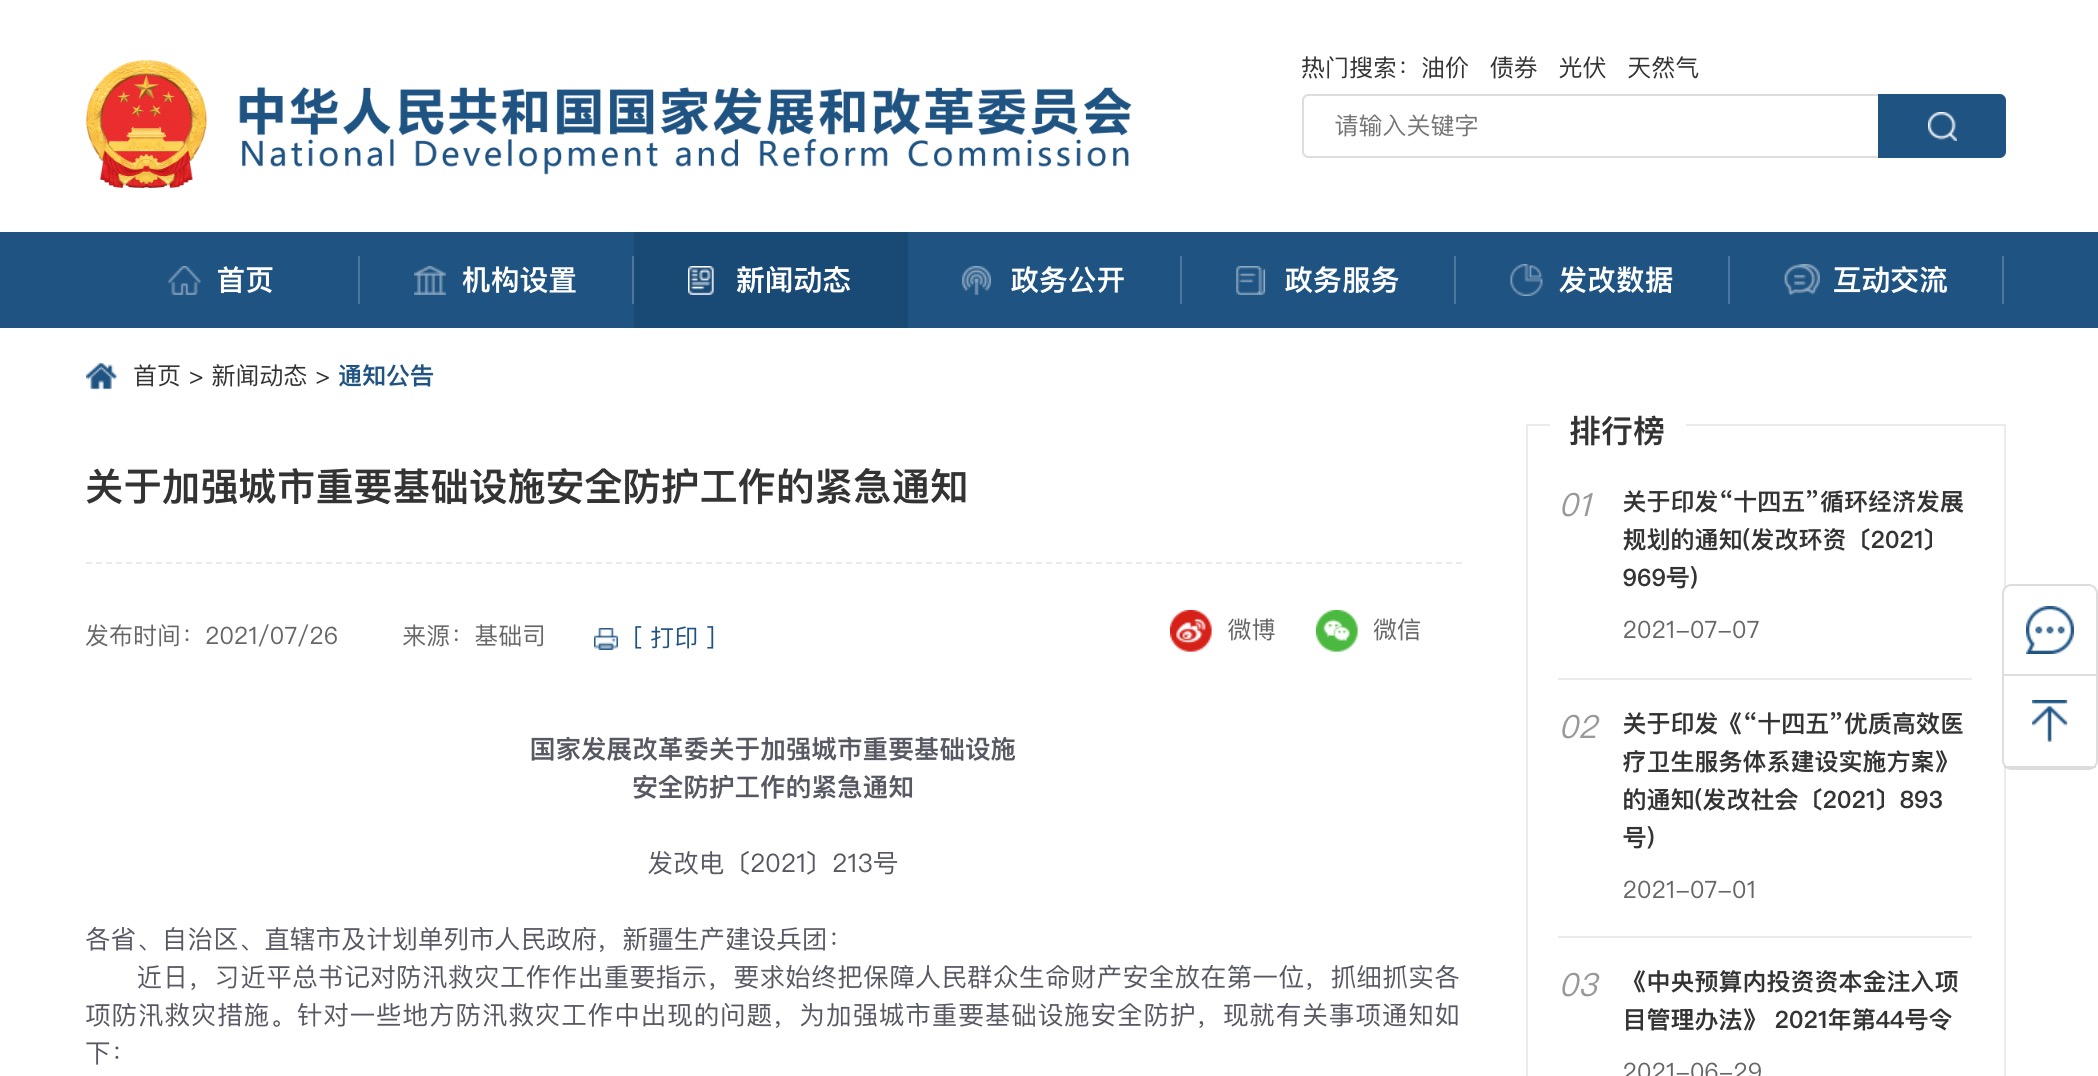Open the floating chat bubble icon
The width and height of the screenshot is (2098, 1076).
pos(2049,631)
